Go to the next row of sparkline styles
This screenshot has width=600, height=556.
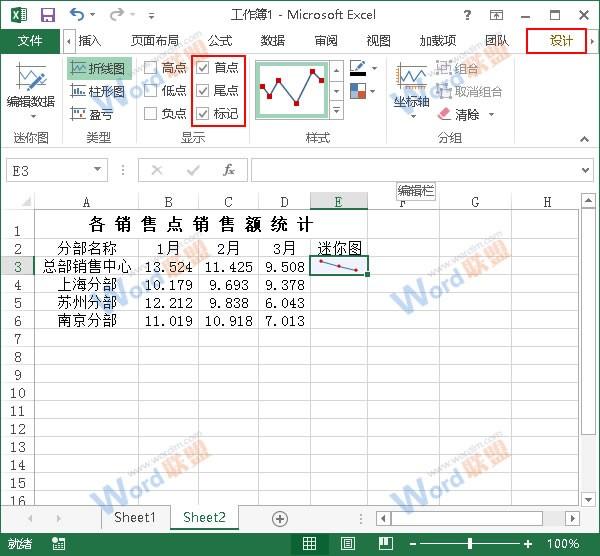coord(336,91)
